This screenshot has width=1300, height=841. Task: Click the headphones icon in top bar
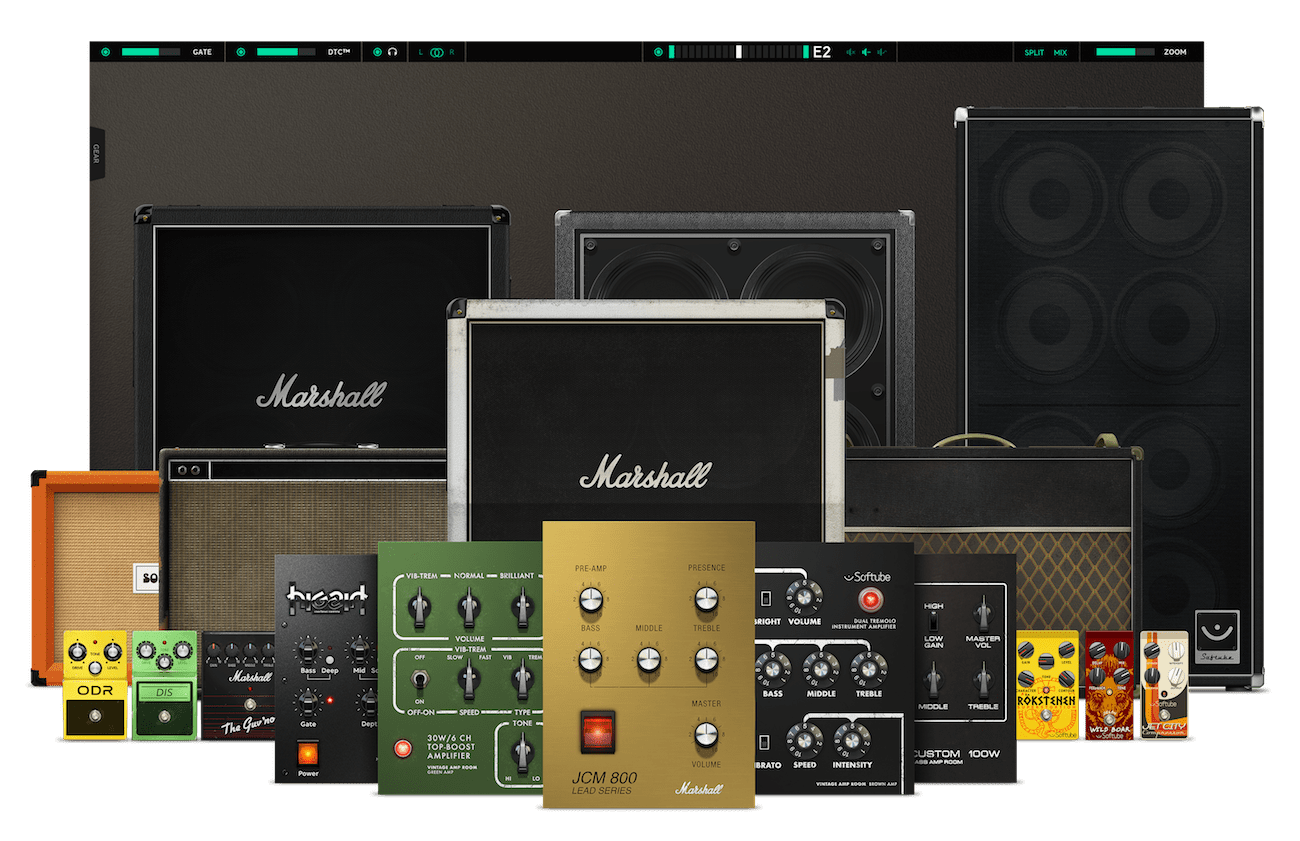click(394, 52)
